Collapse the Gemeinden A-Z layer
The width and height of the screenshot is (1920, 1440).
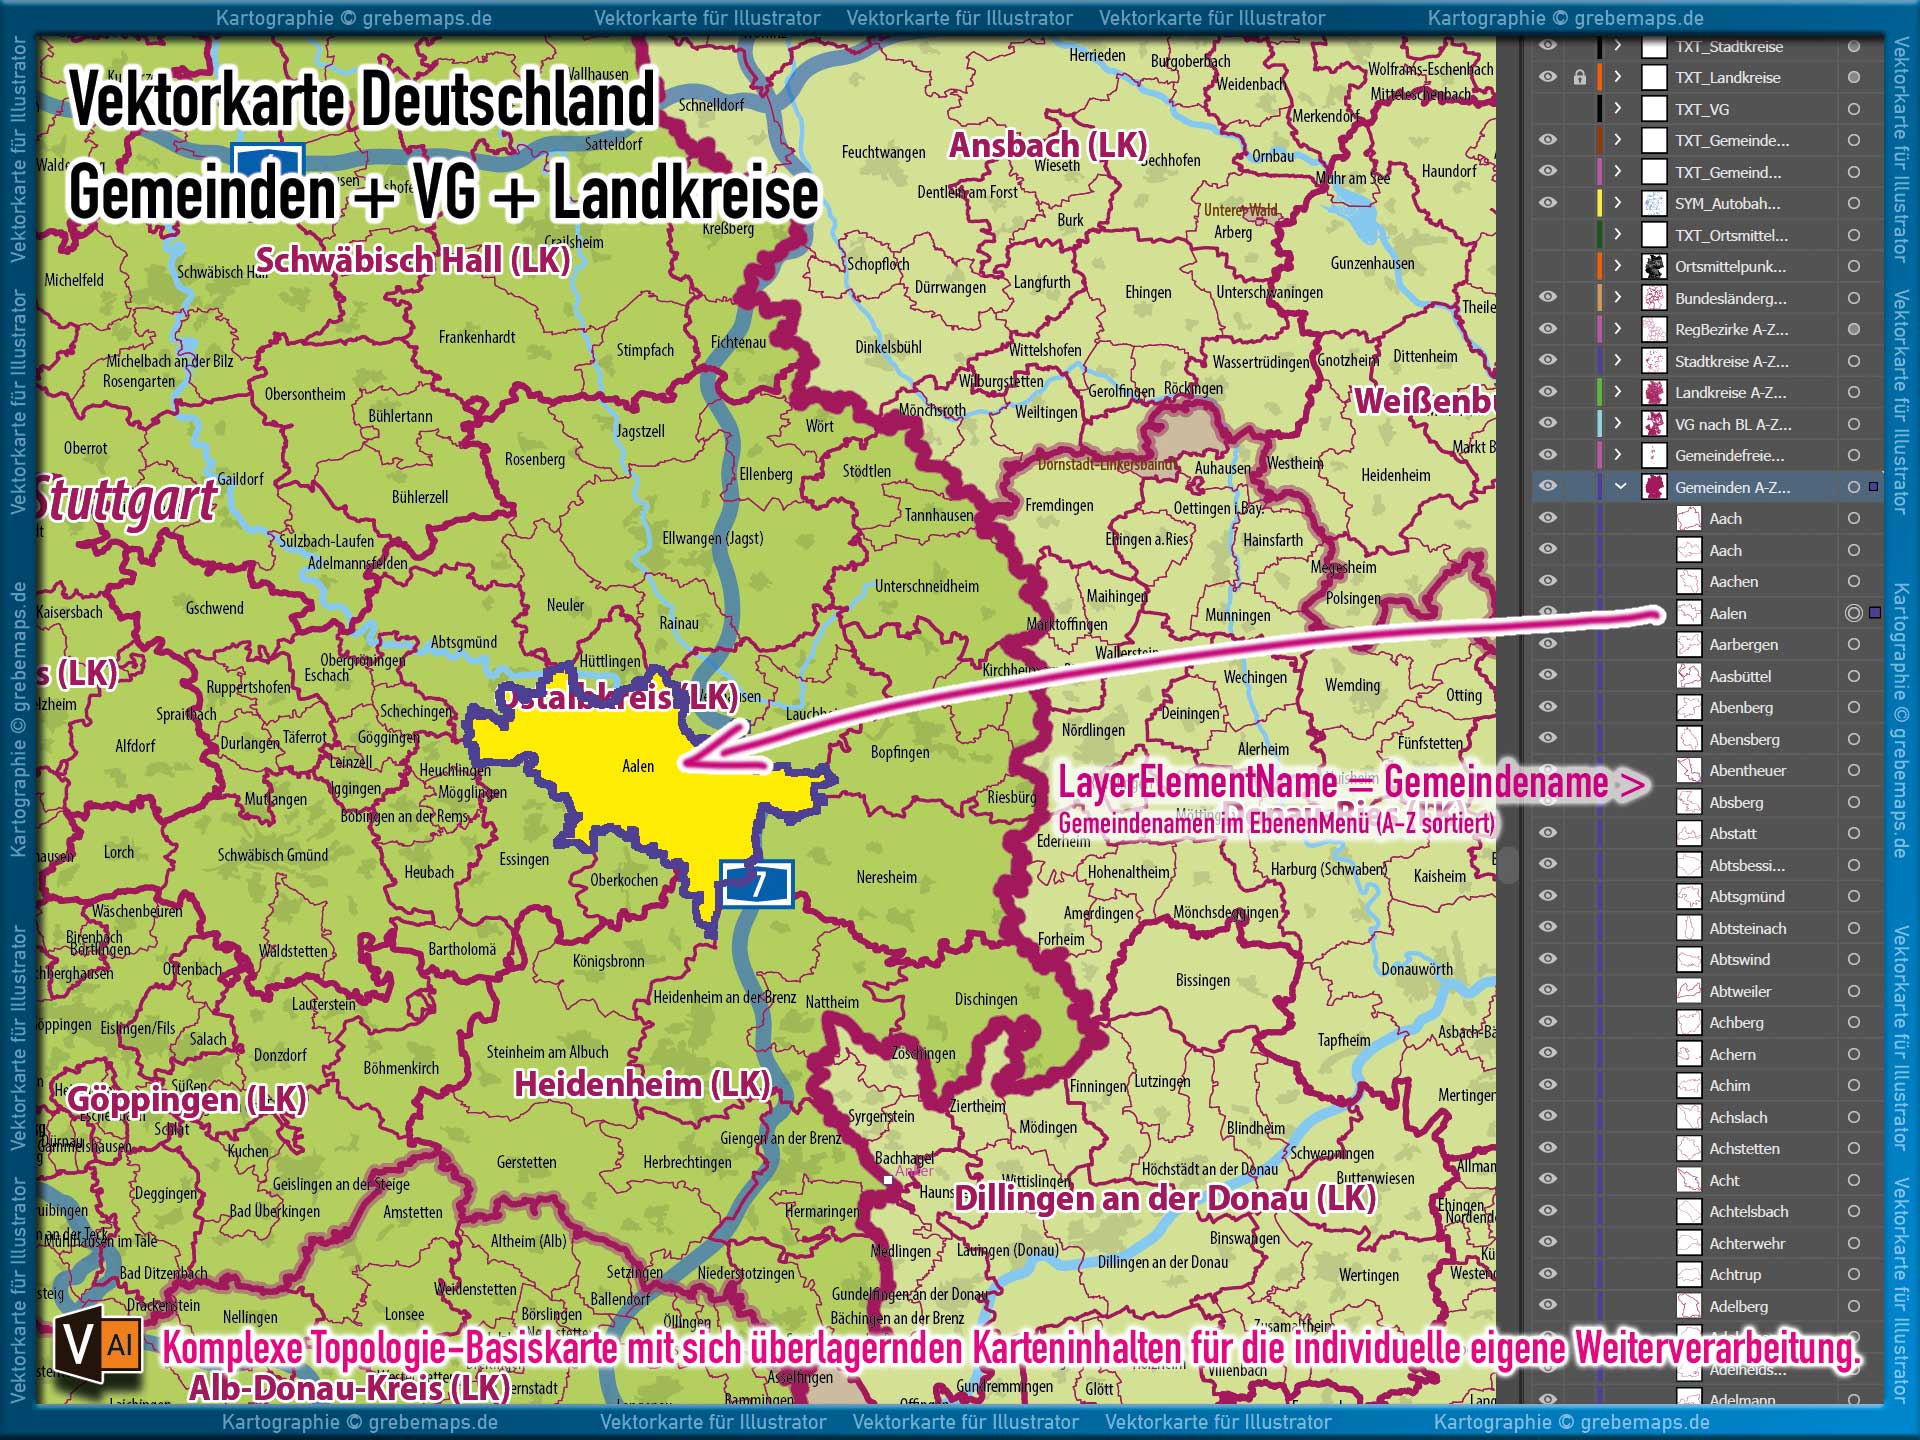click(x=1620, y=487)
